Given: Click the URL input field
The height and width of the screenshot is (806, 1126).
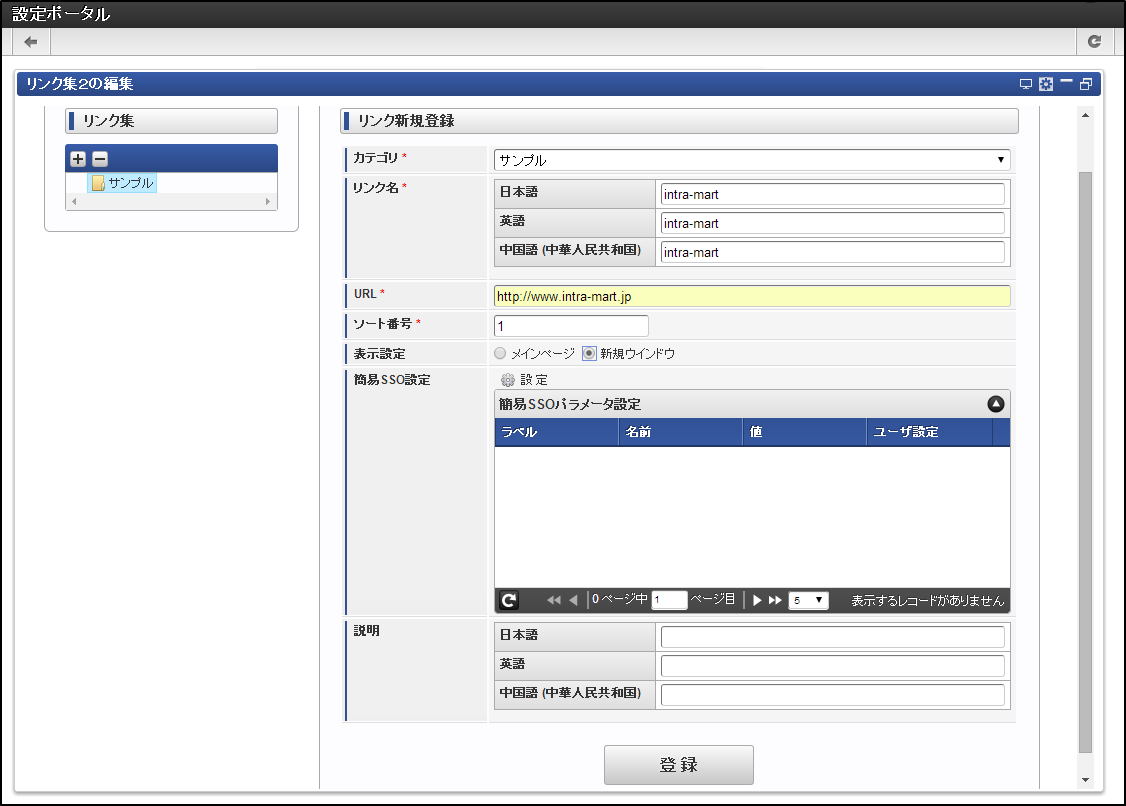Looking at the screenshot, I should (752, 296).
